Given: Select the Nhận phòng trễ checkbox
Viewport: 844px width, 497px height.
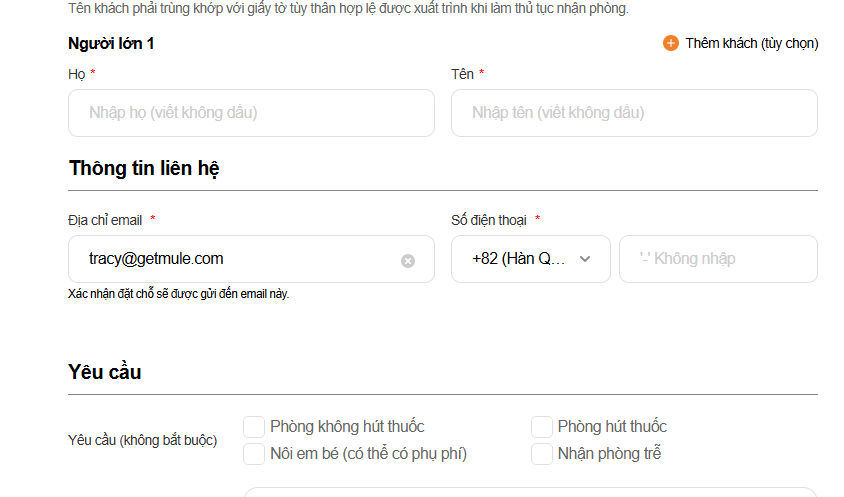Looking at the screenshot, I should tap(542, 454).
